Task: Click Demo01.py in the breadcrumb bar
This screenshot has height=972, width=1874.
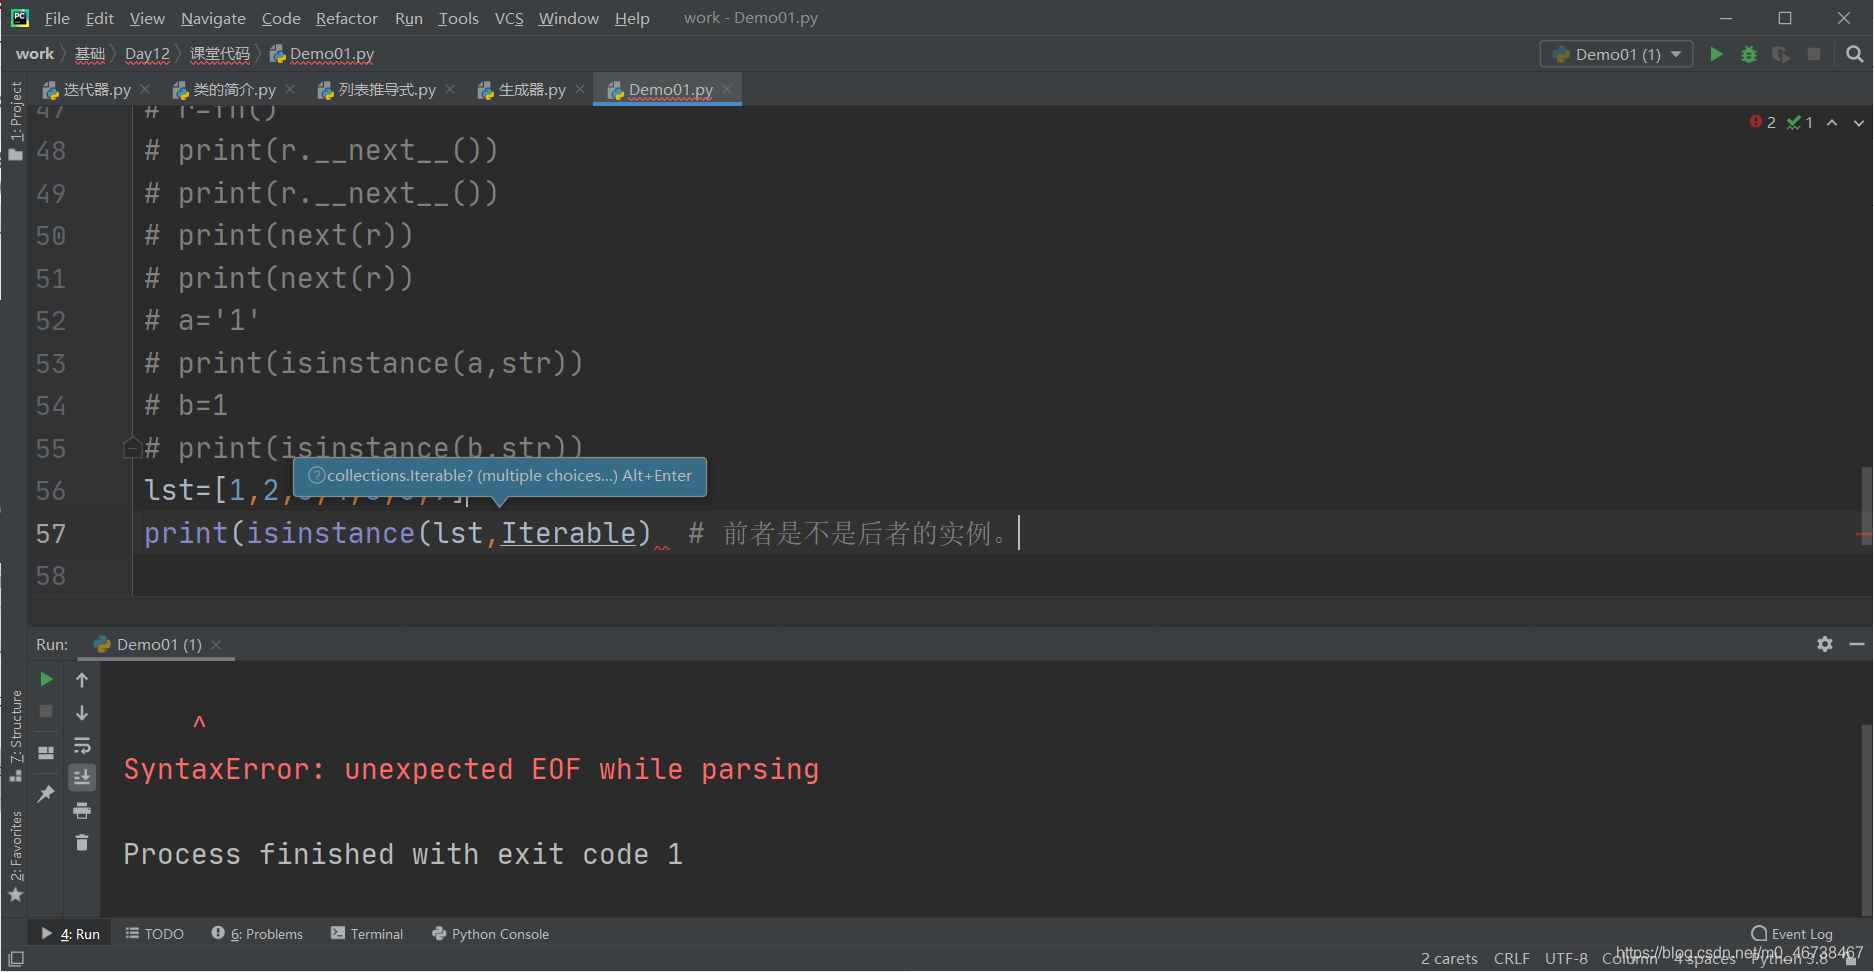Action: 322,54
